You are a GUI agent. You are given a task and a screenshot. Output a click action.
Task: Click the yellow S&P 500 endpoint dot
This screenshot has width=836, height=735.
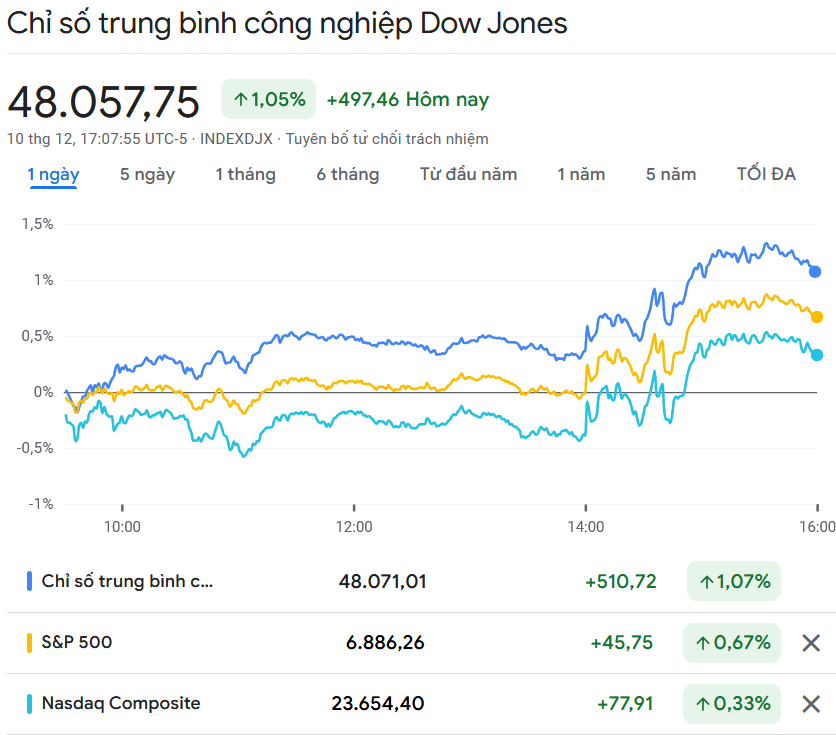(817, 317)
